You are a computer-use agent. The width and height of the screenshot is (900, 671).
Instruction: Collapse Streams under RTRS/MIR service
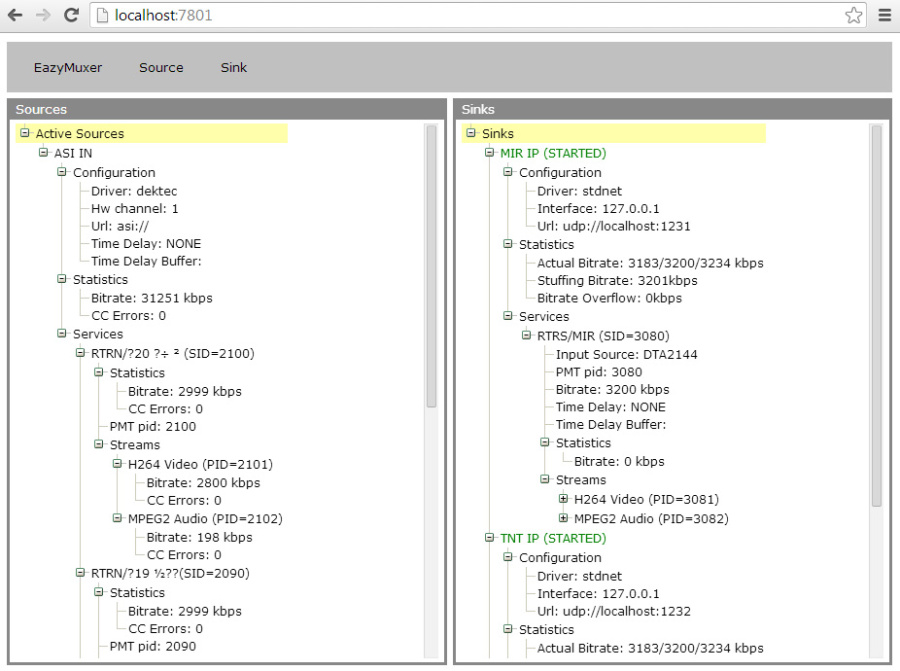(545, 479)
